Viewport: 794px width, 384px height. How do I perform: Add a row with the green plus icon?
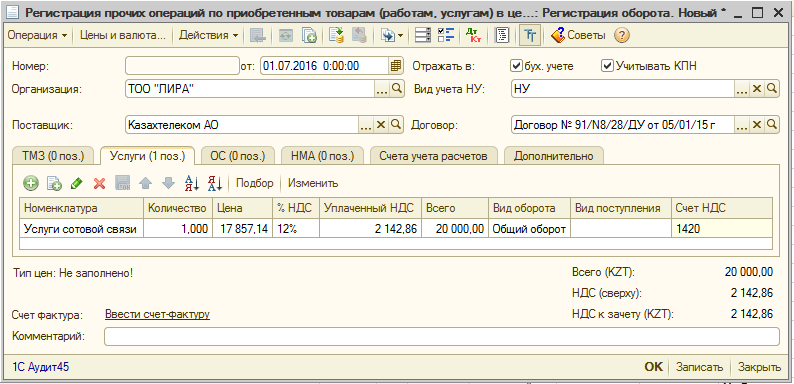[x=31, y=183]
